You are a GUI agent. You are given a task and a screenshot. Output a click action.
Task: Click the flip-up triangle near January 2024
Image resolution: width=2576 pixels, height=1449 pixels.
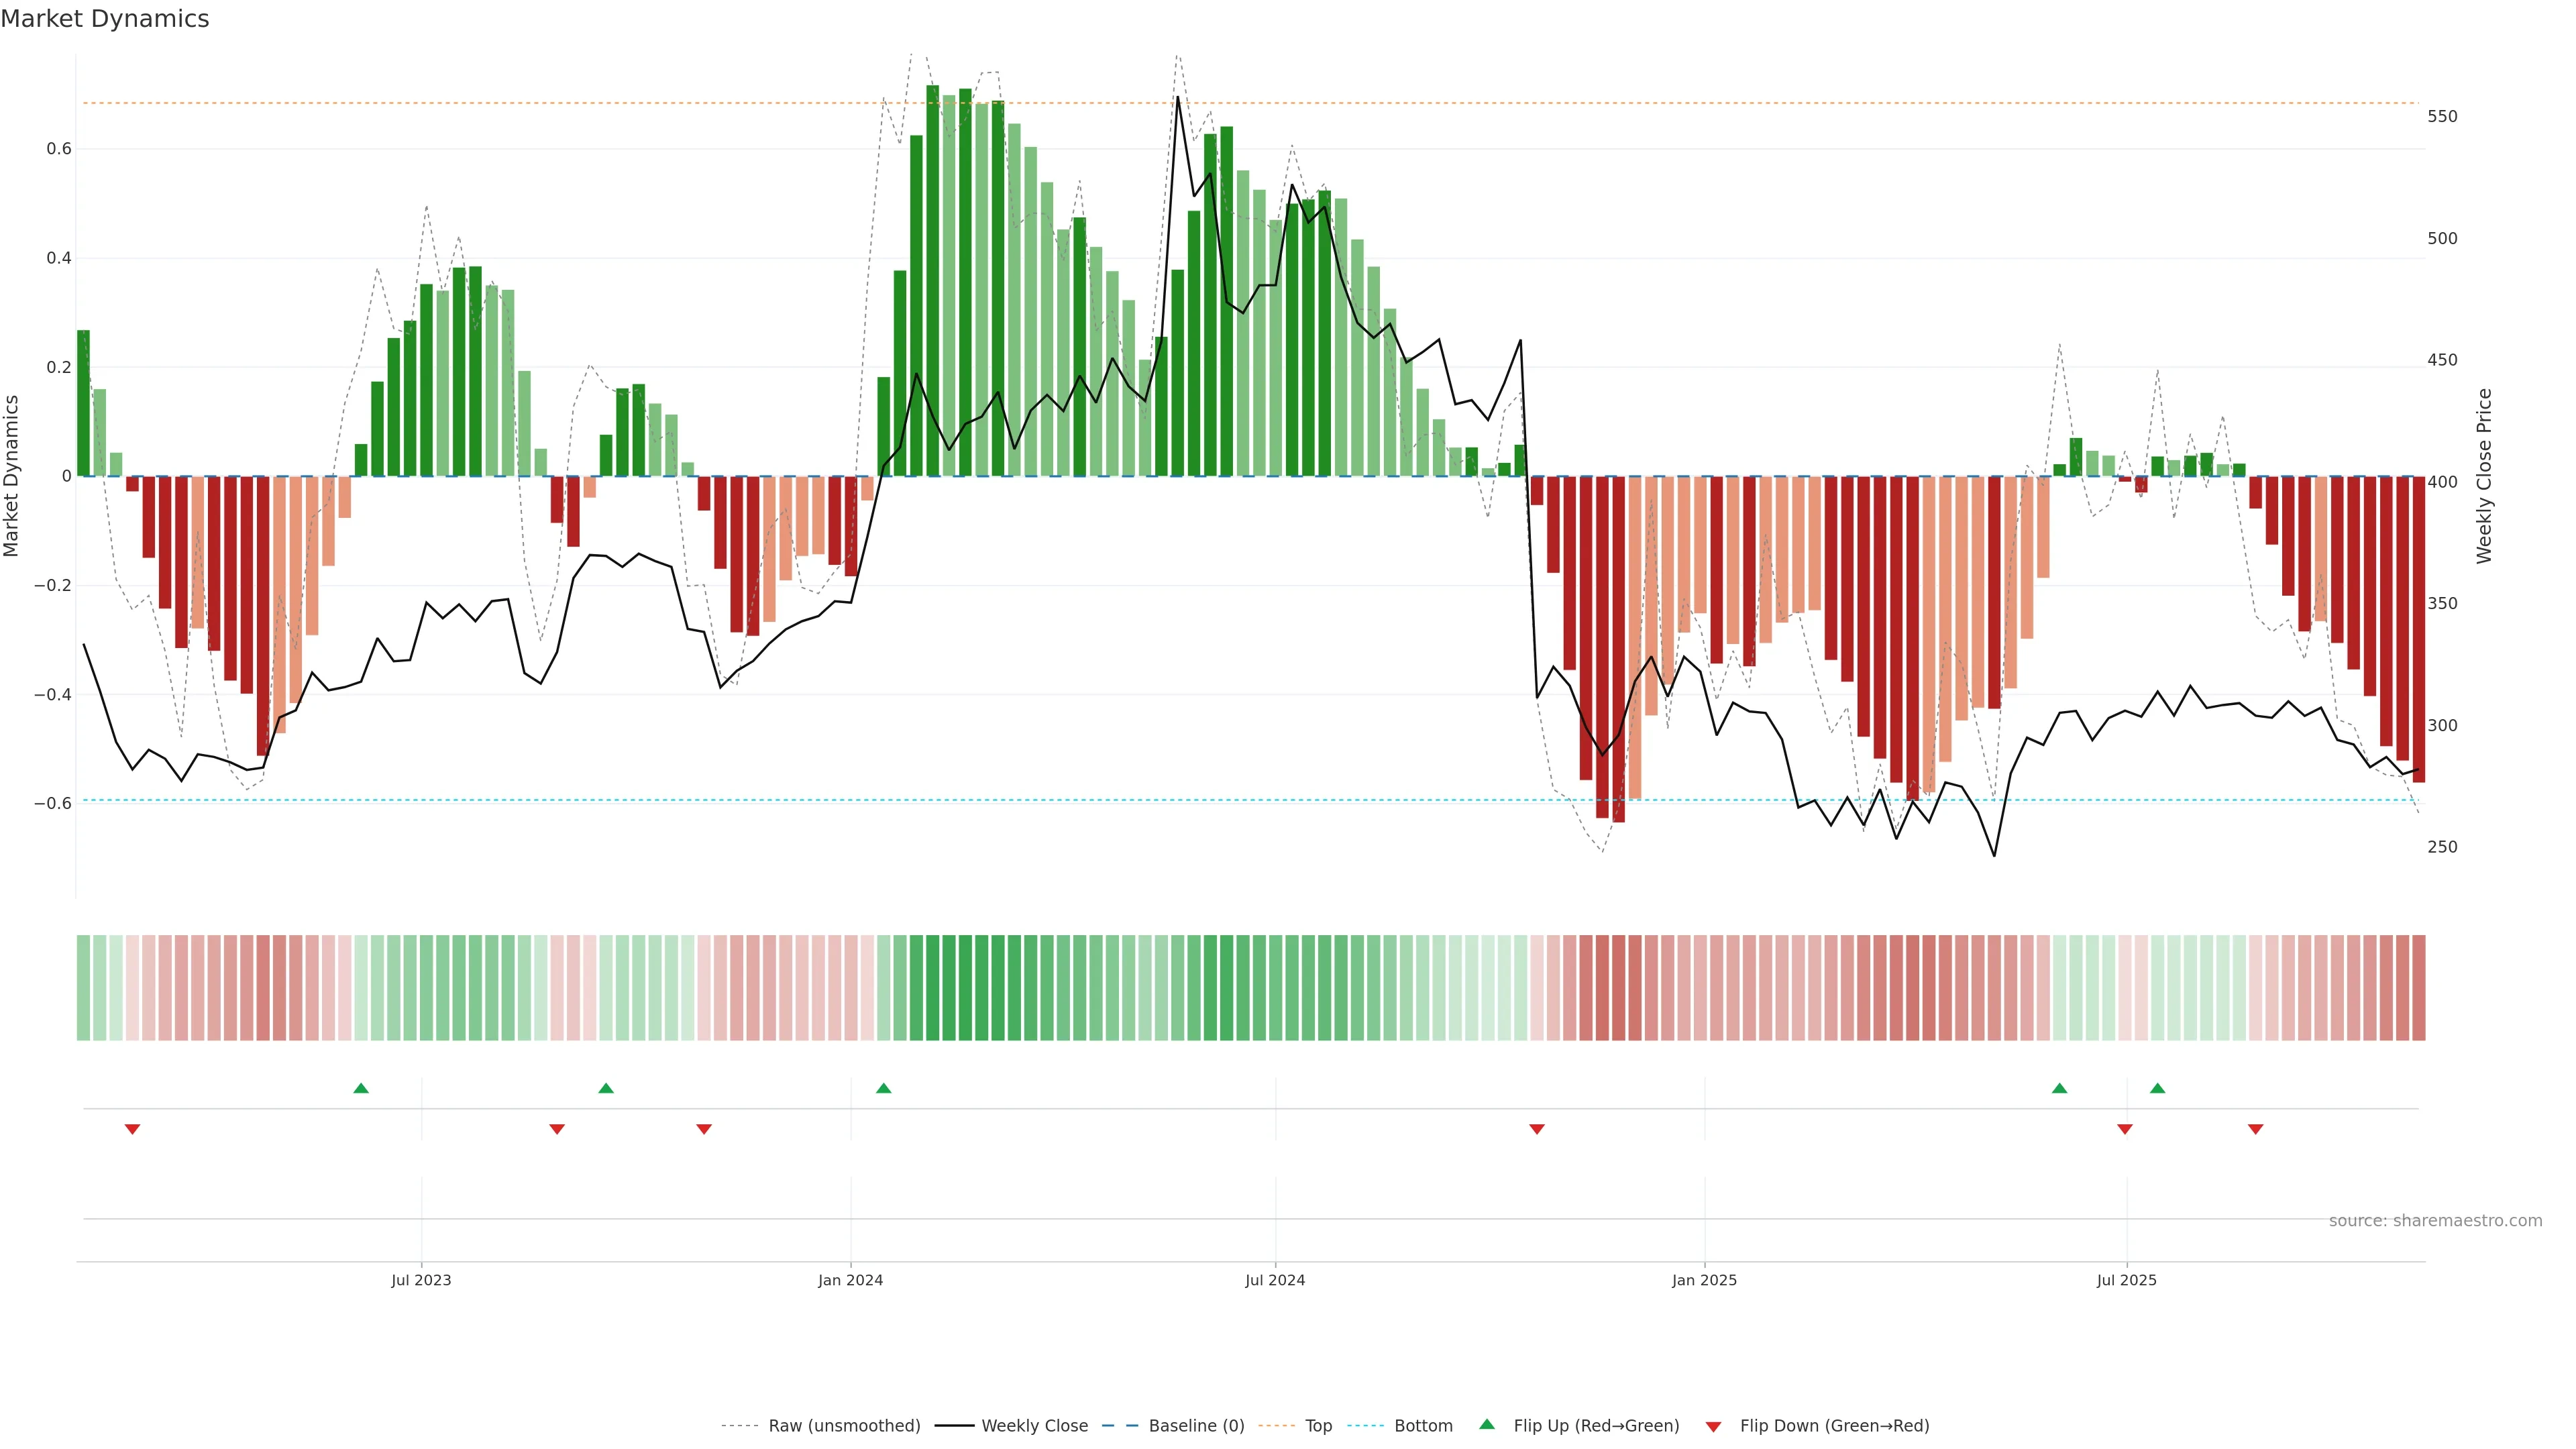(883, 1088)
